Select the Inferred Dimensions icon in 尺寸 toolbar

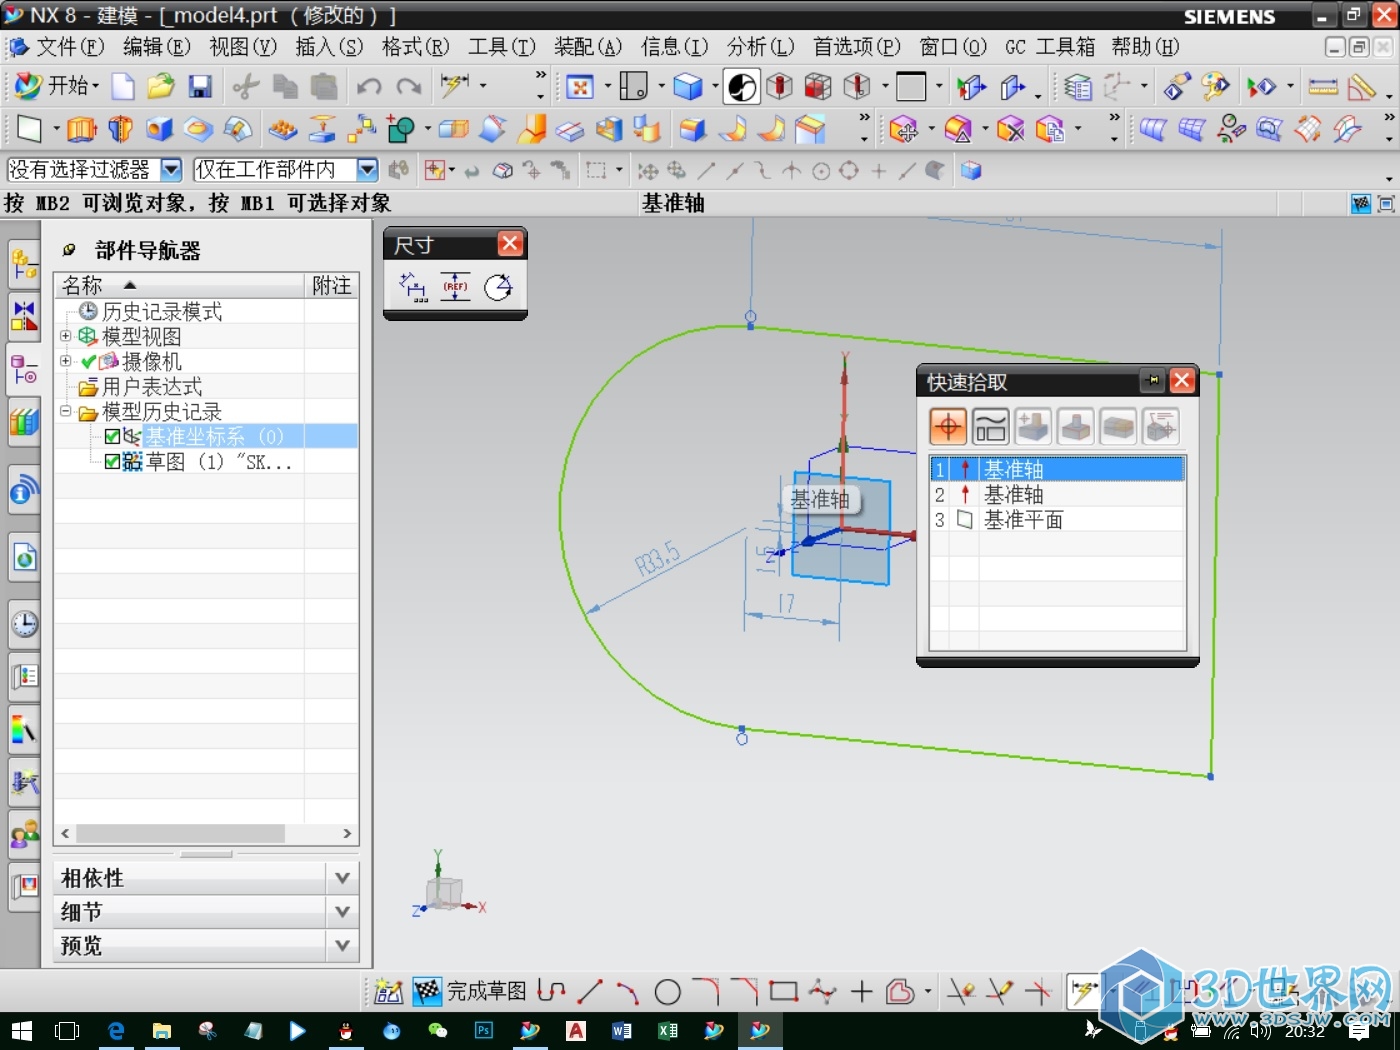tap(413, 288)
